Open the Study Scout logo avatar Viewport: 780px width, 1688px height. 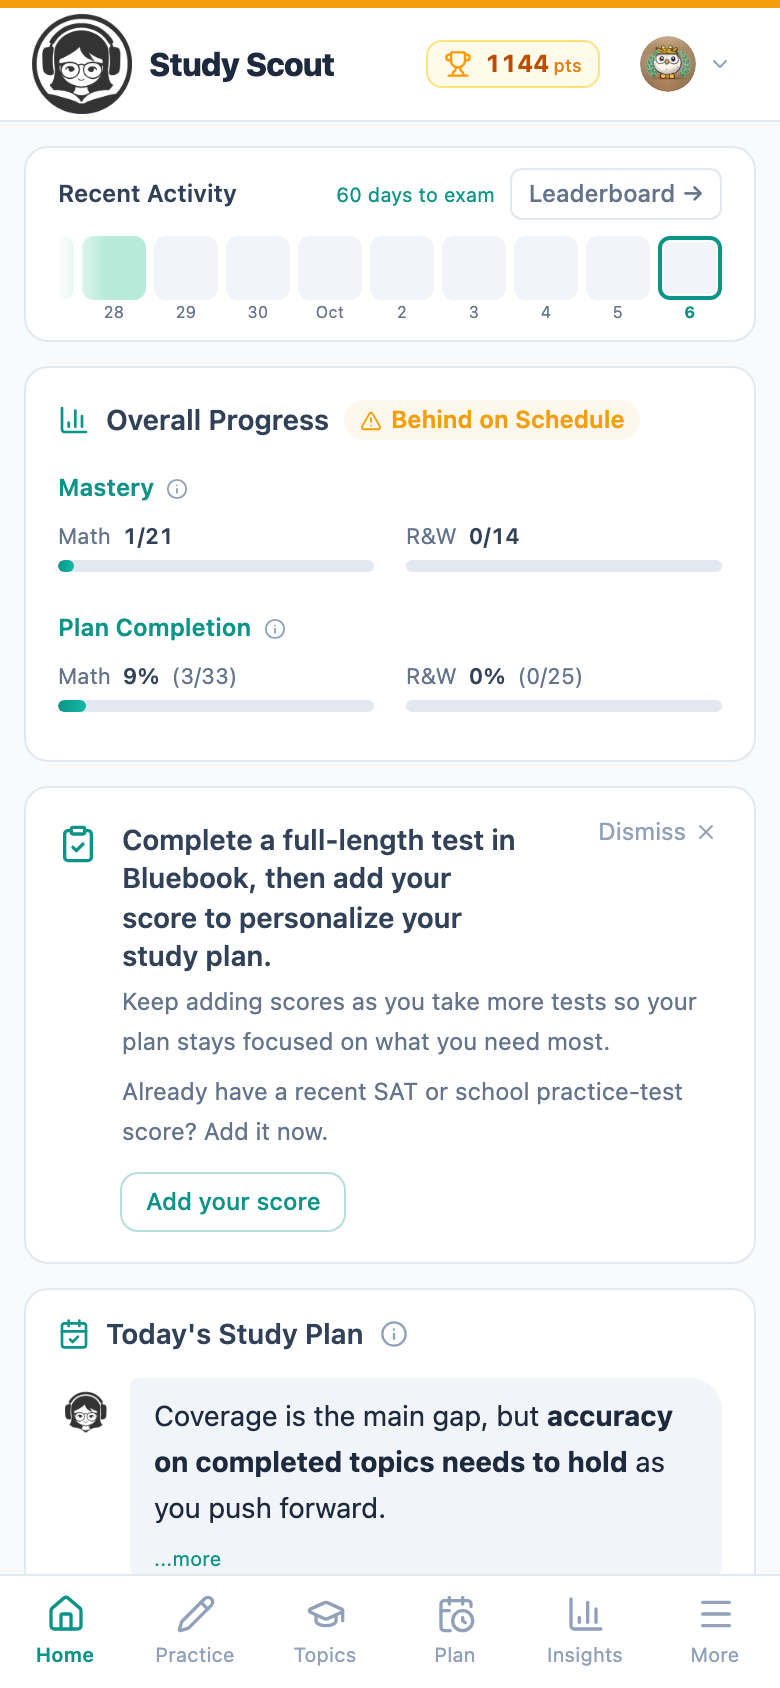(82, 64)
